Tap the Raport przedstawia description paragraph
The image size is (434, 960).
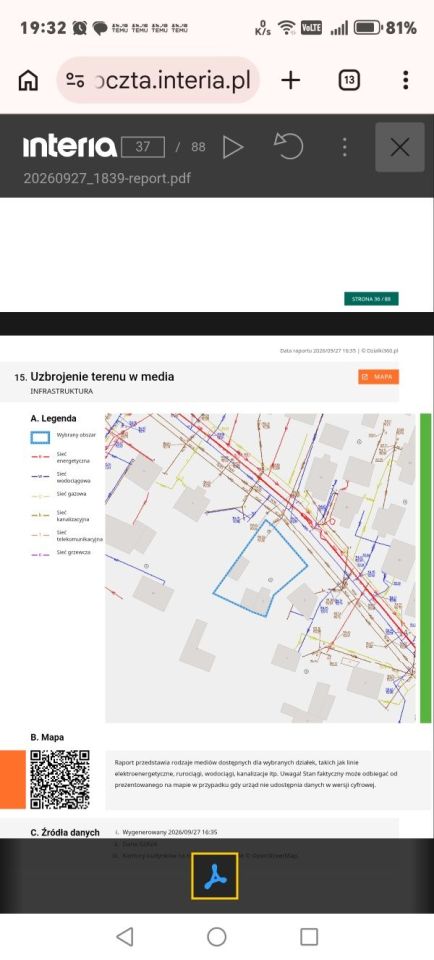click(x=256, y=773)
